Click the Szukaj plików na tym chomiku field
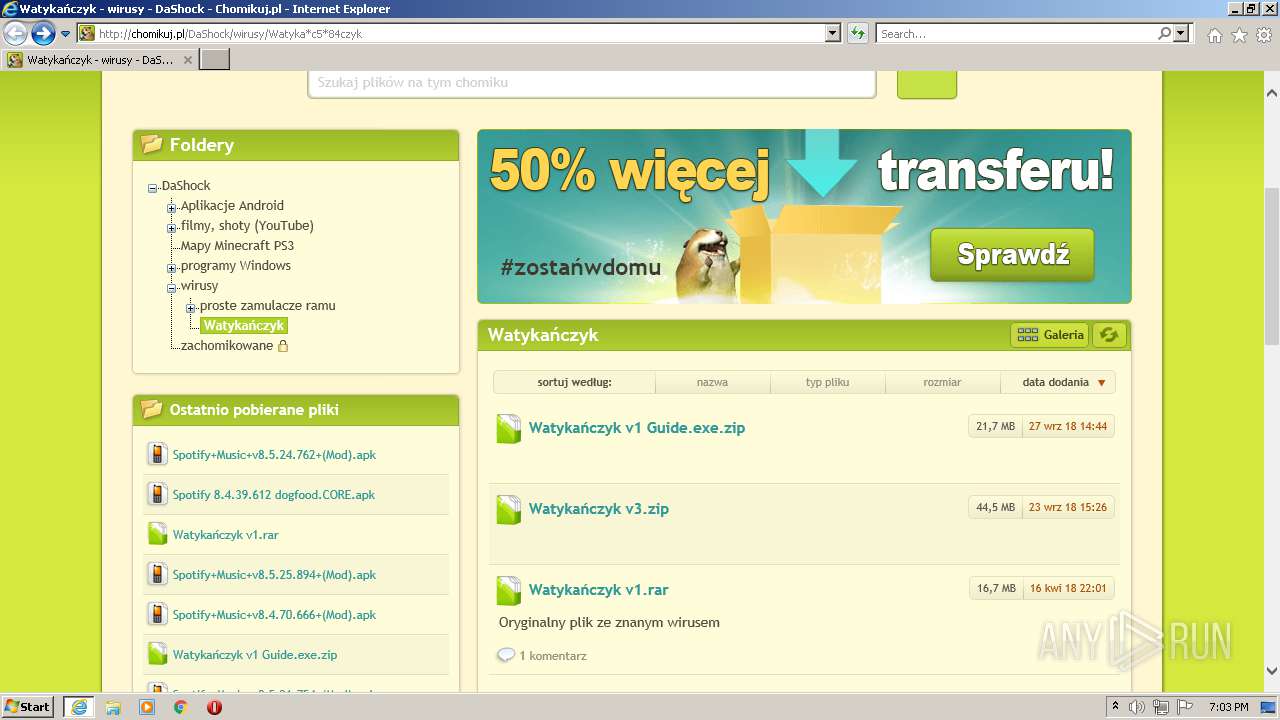 [x=592, y=83]
